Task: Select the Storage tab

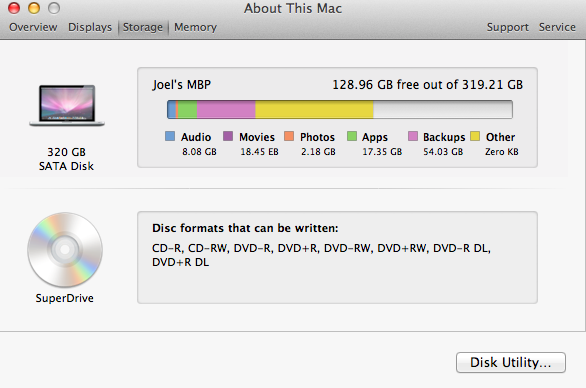Action: coord(143,27)
